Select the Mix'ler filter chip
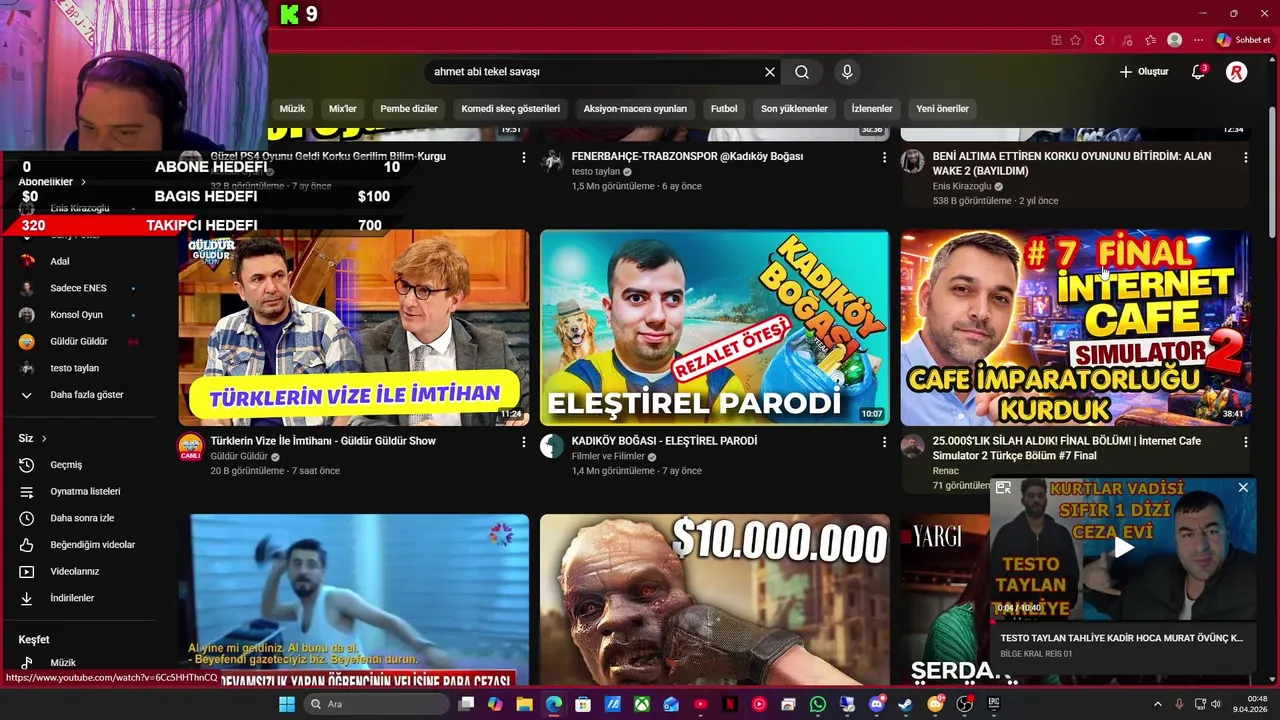1280x720 pixels. pyautogui.click(x=343, y=109)
